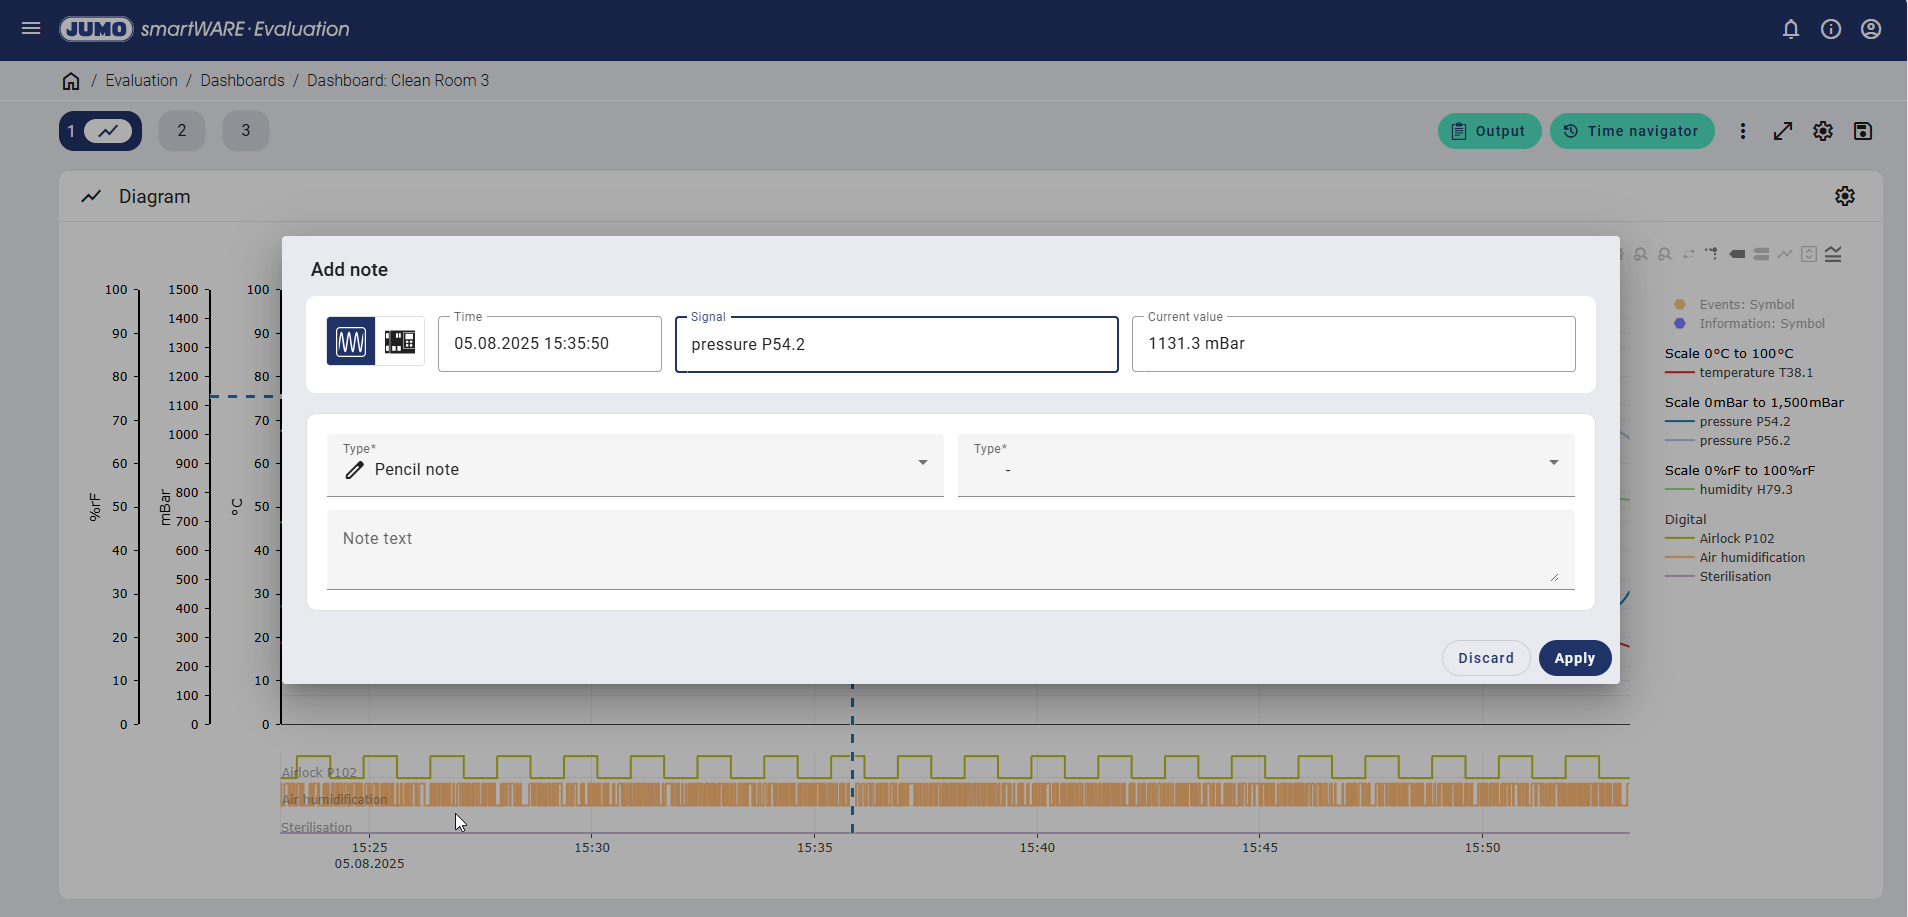1908x917 pixels.
Task: Switch to the device signal icon
Action: [400, 342]
